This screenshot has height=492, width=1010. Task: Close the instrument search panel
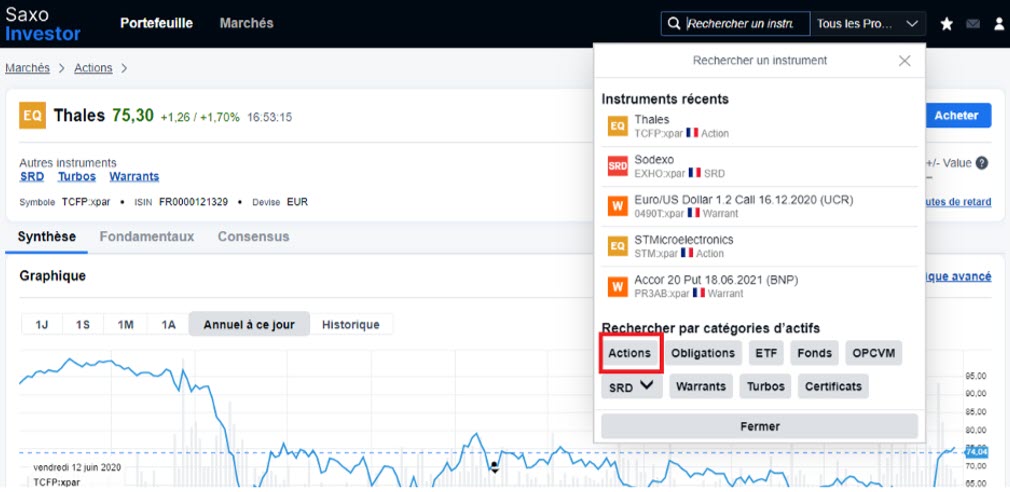[x=904, y=61]
